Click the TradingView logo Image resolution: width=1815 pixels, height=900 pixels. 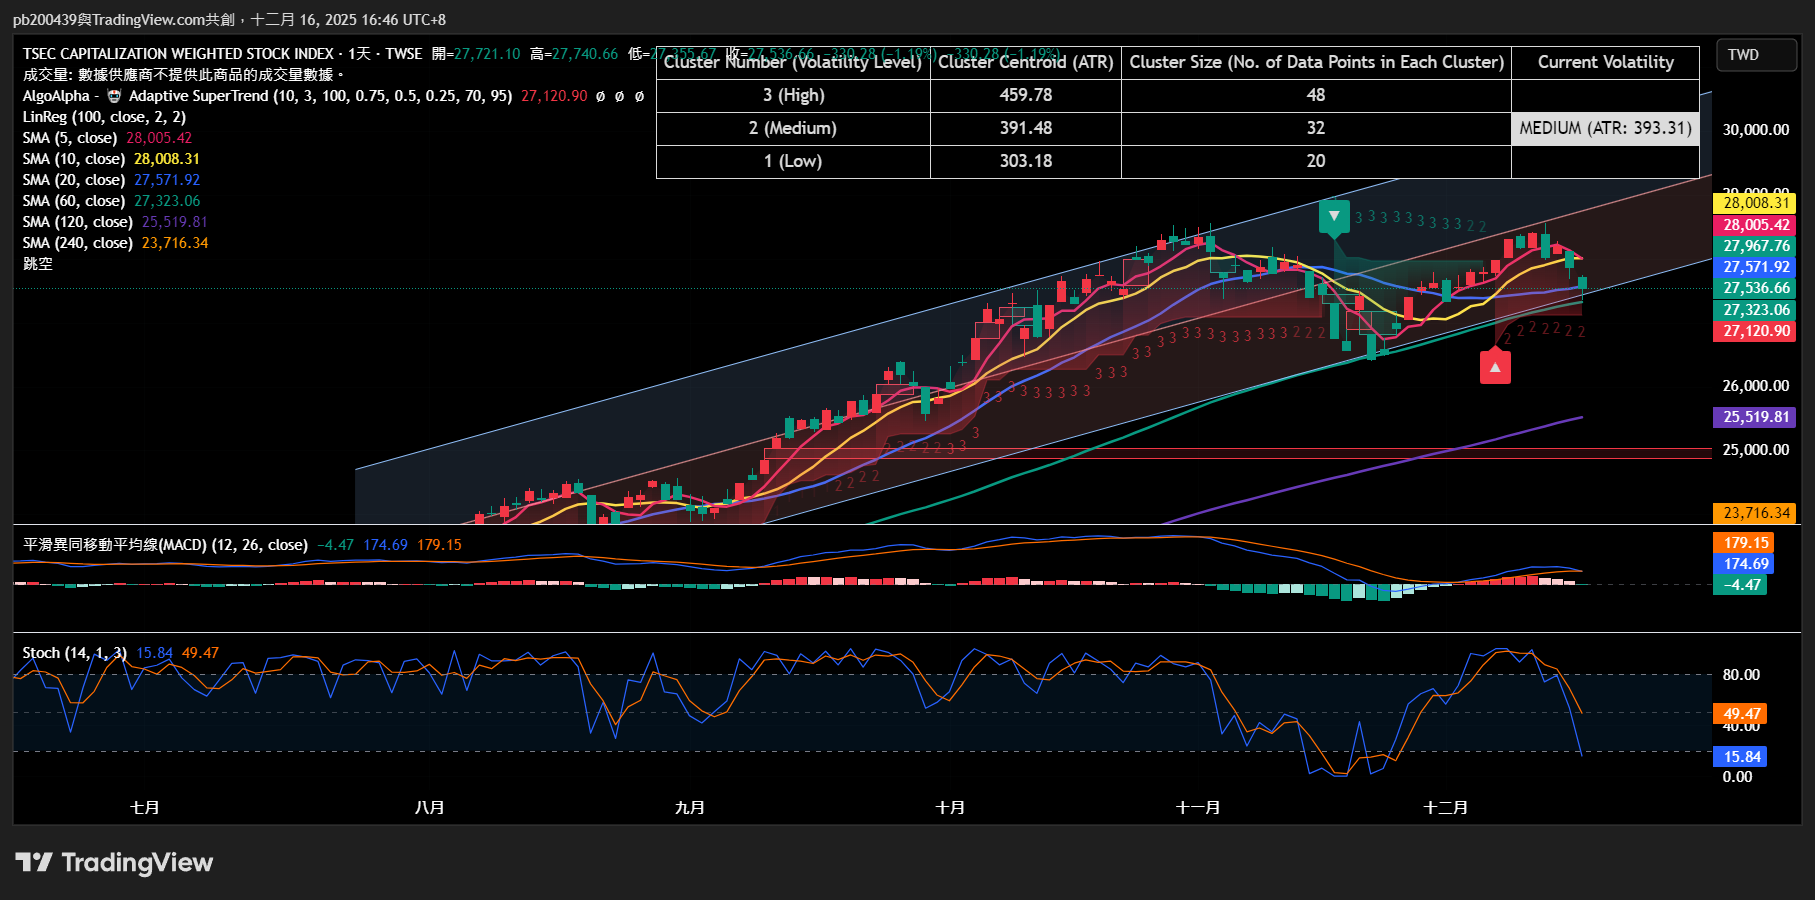(114, 862)
